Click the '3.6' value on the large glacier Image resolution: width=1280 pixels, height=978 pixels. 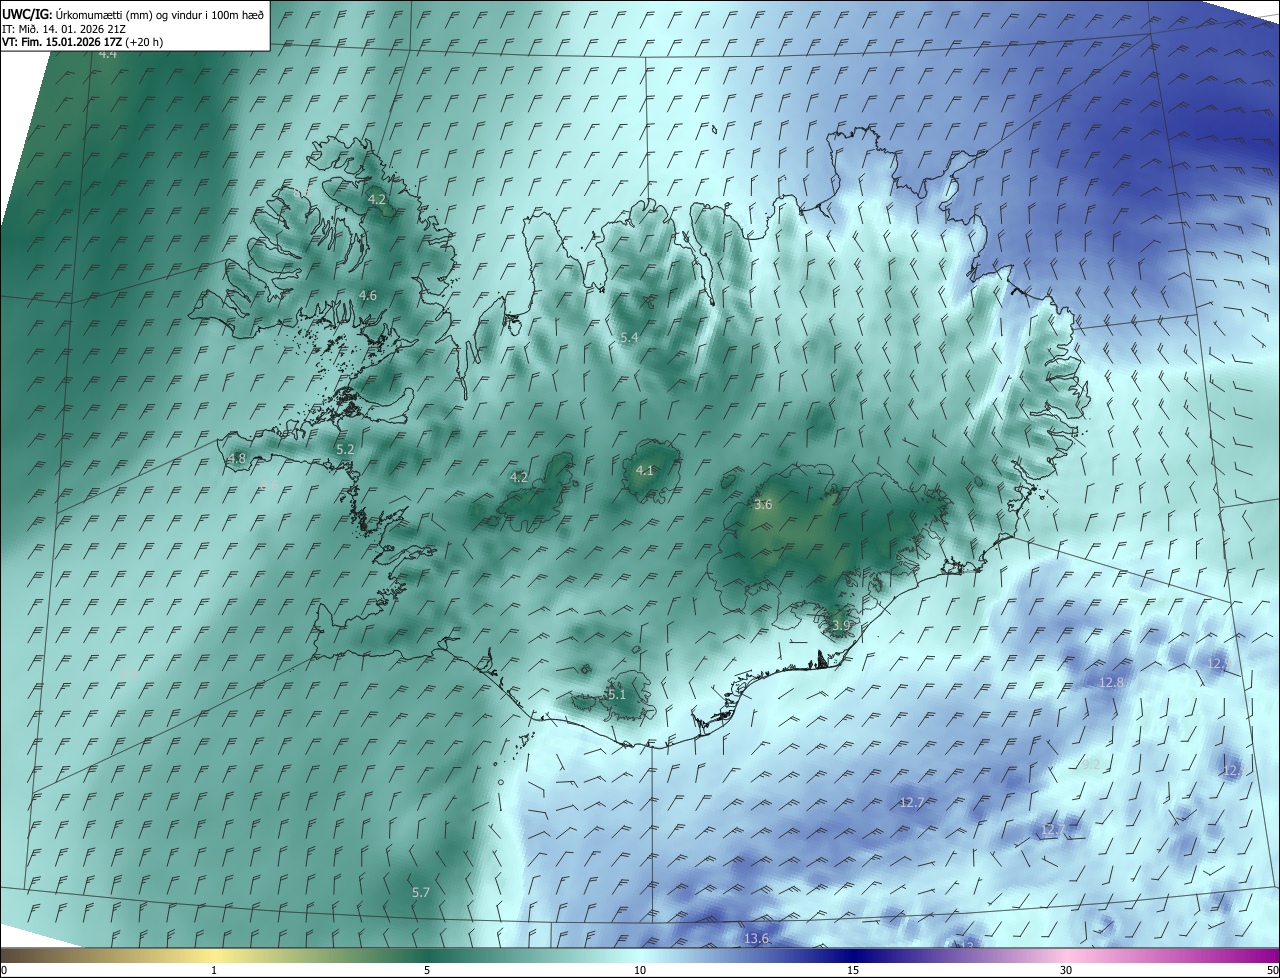763,505
